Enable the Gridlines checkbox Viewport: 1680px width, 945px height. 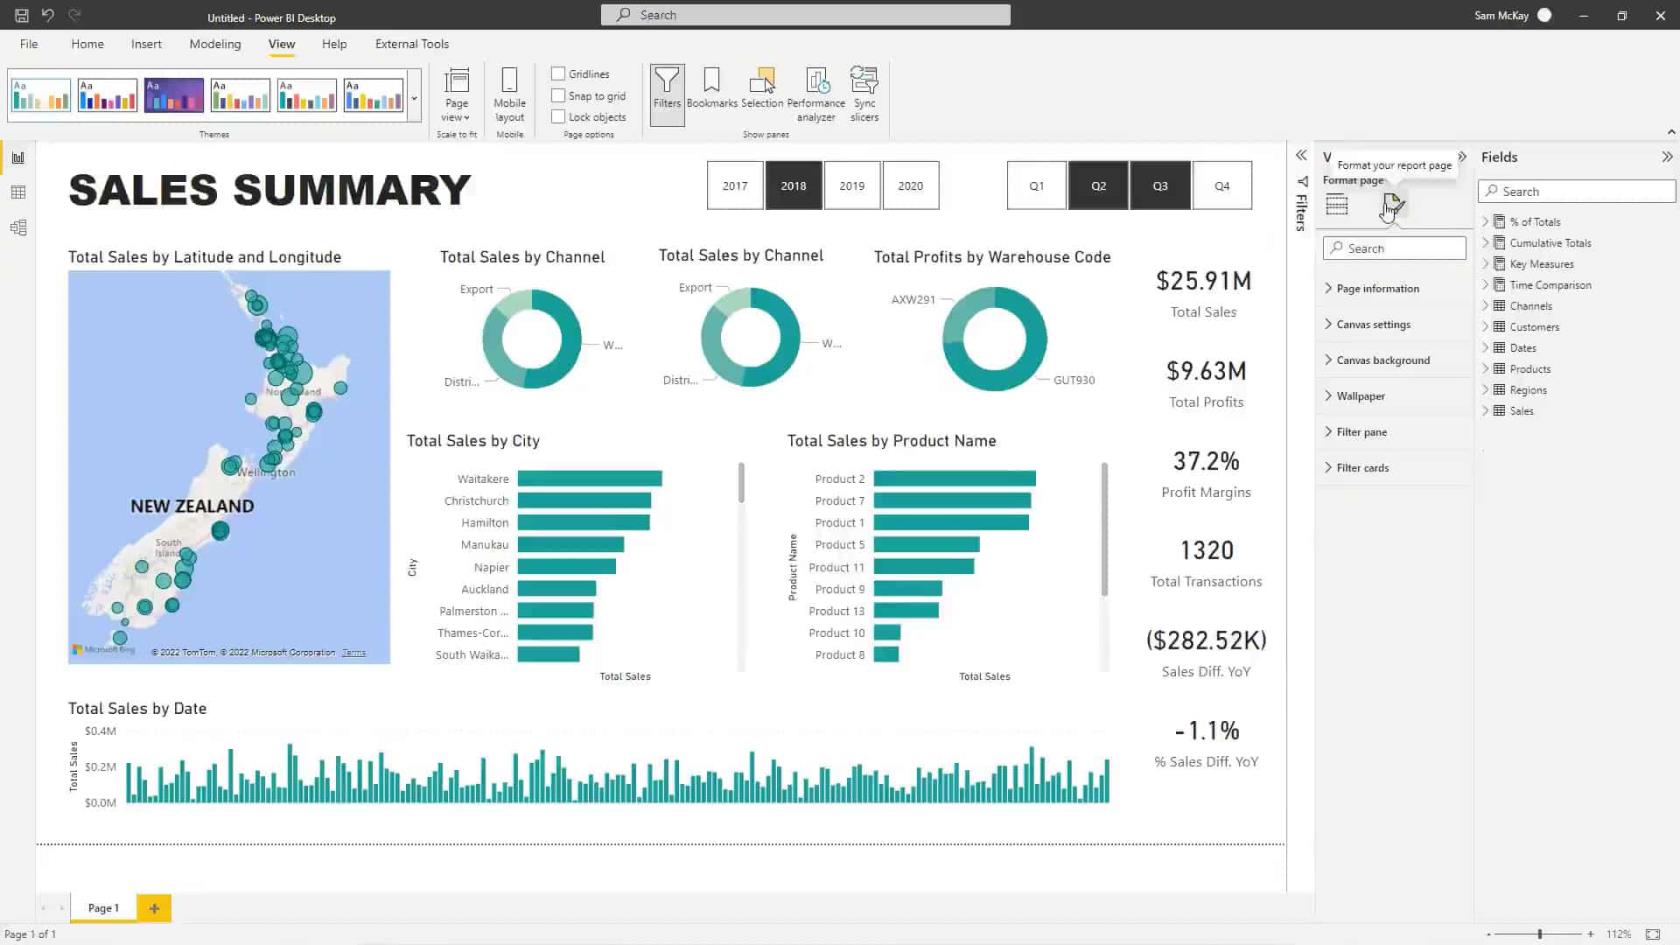tap(558, 74)
